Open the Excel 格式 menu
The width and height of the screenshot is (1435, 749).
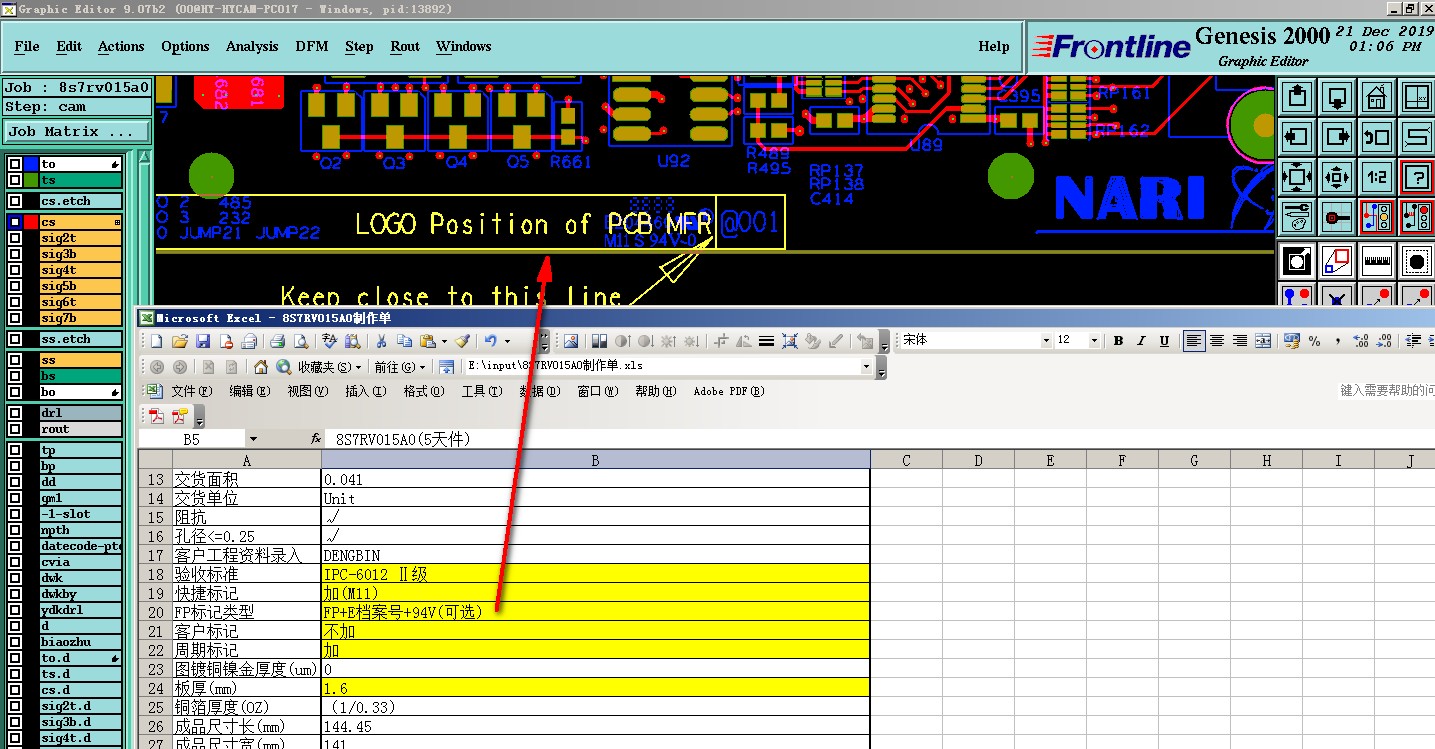tap(423, 391)
